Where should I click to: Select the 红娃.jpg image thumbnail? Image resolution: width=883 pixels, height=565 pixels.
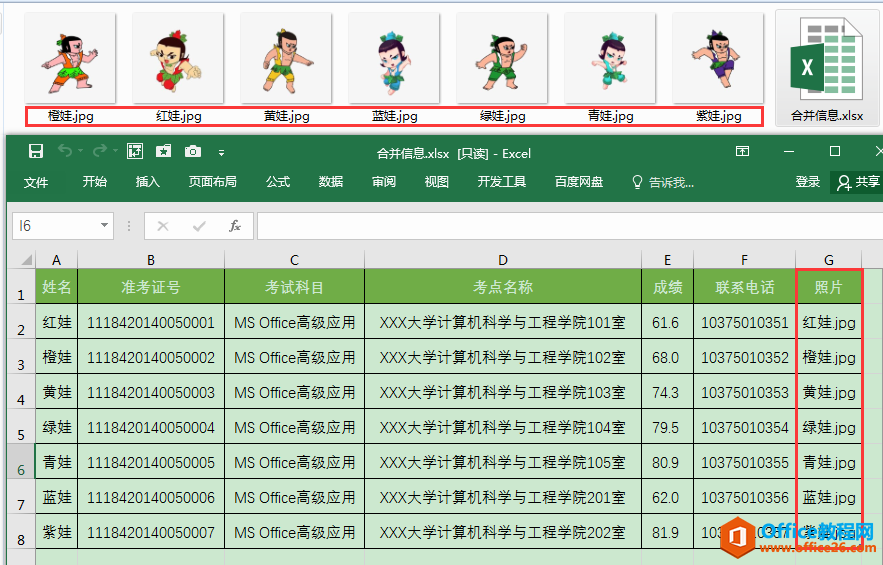point(178,58)
